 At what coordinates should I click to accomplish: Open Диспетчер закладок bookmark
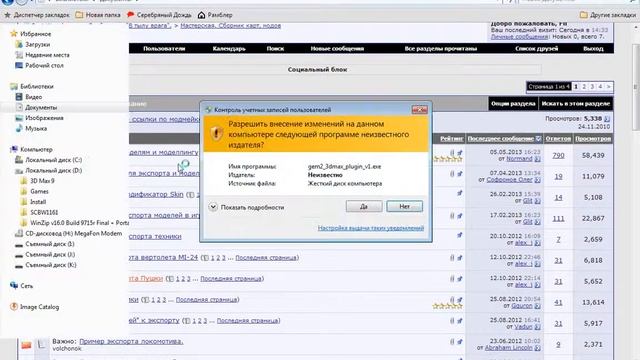37,15
